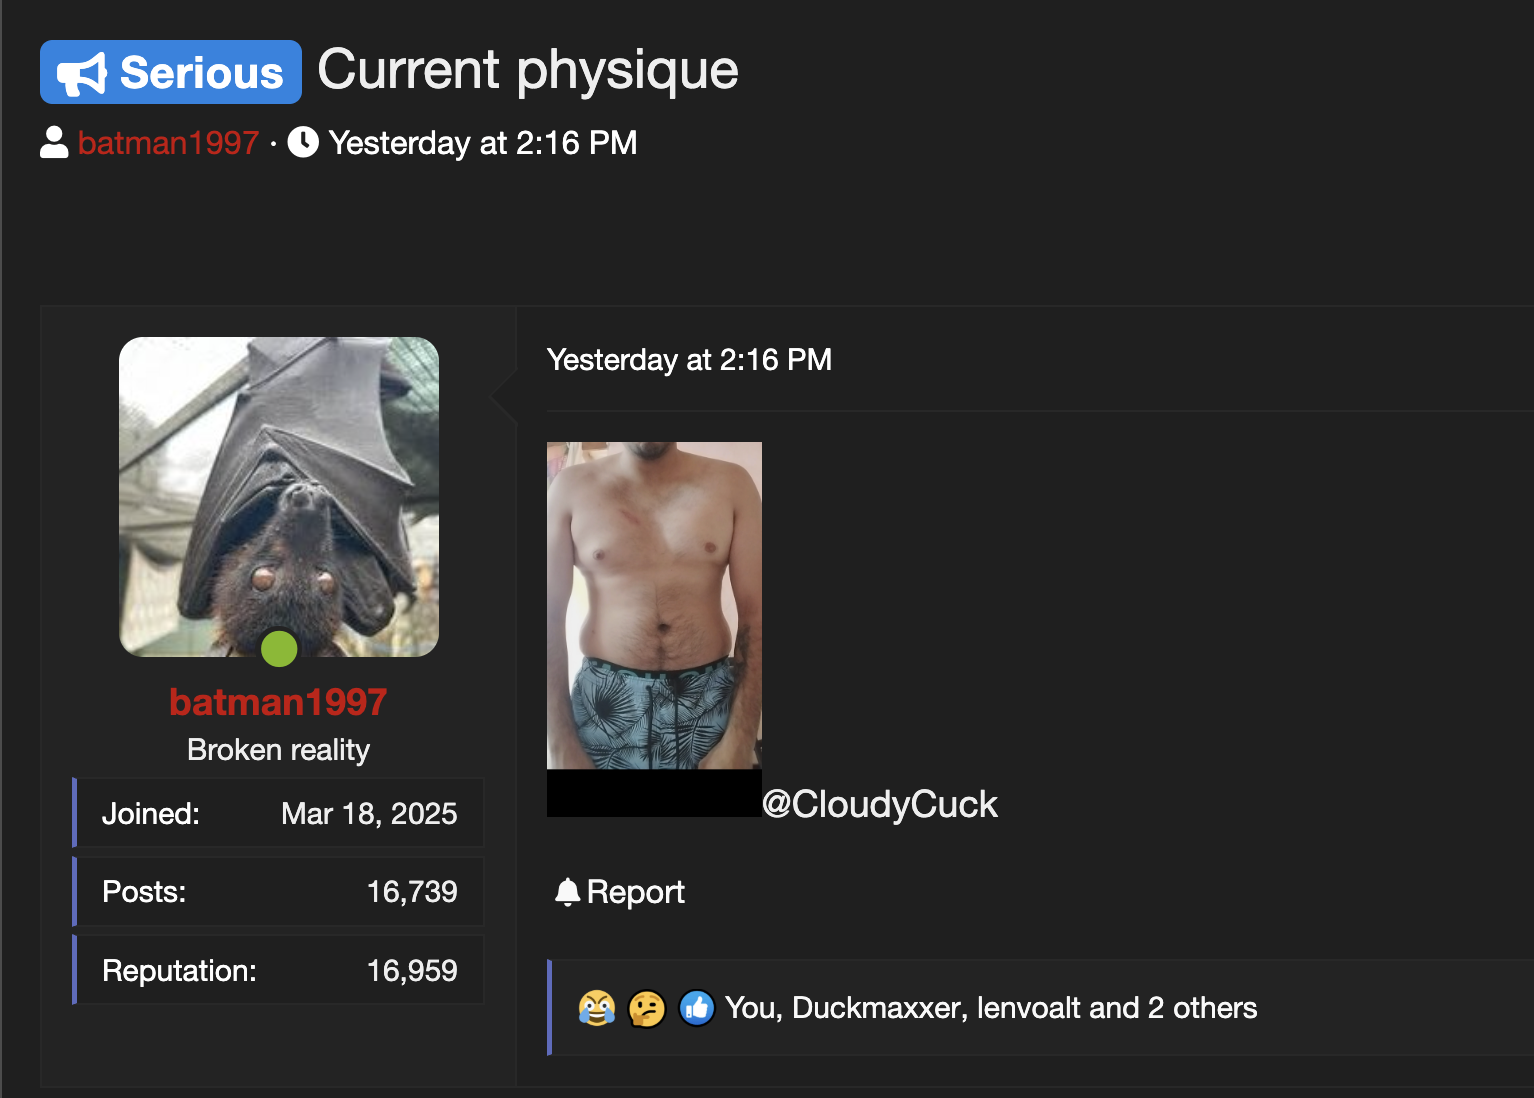Screen dimensions: 1534x1098
Task: View the list of users who reacted
Action: click(x=991, y=1008)
